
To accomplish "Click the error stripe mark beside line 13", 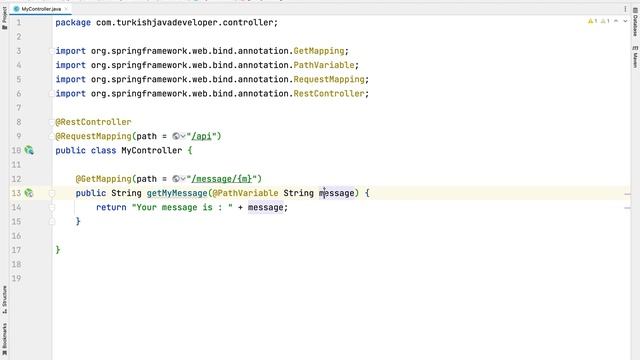I will pyautogui.click(x=627, y=194).
